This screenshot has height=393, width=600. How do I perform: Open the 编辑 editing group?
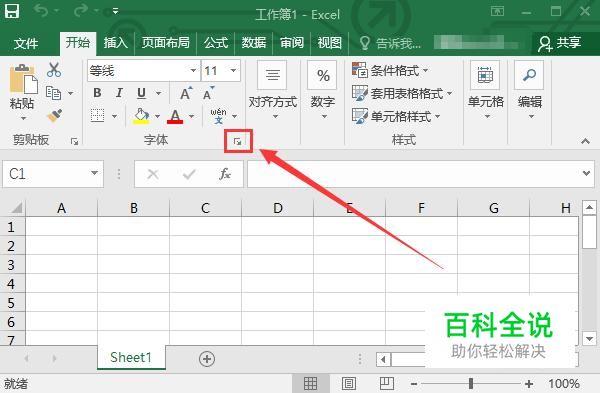(x=530, y=90)
